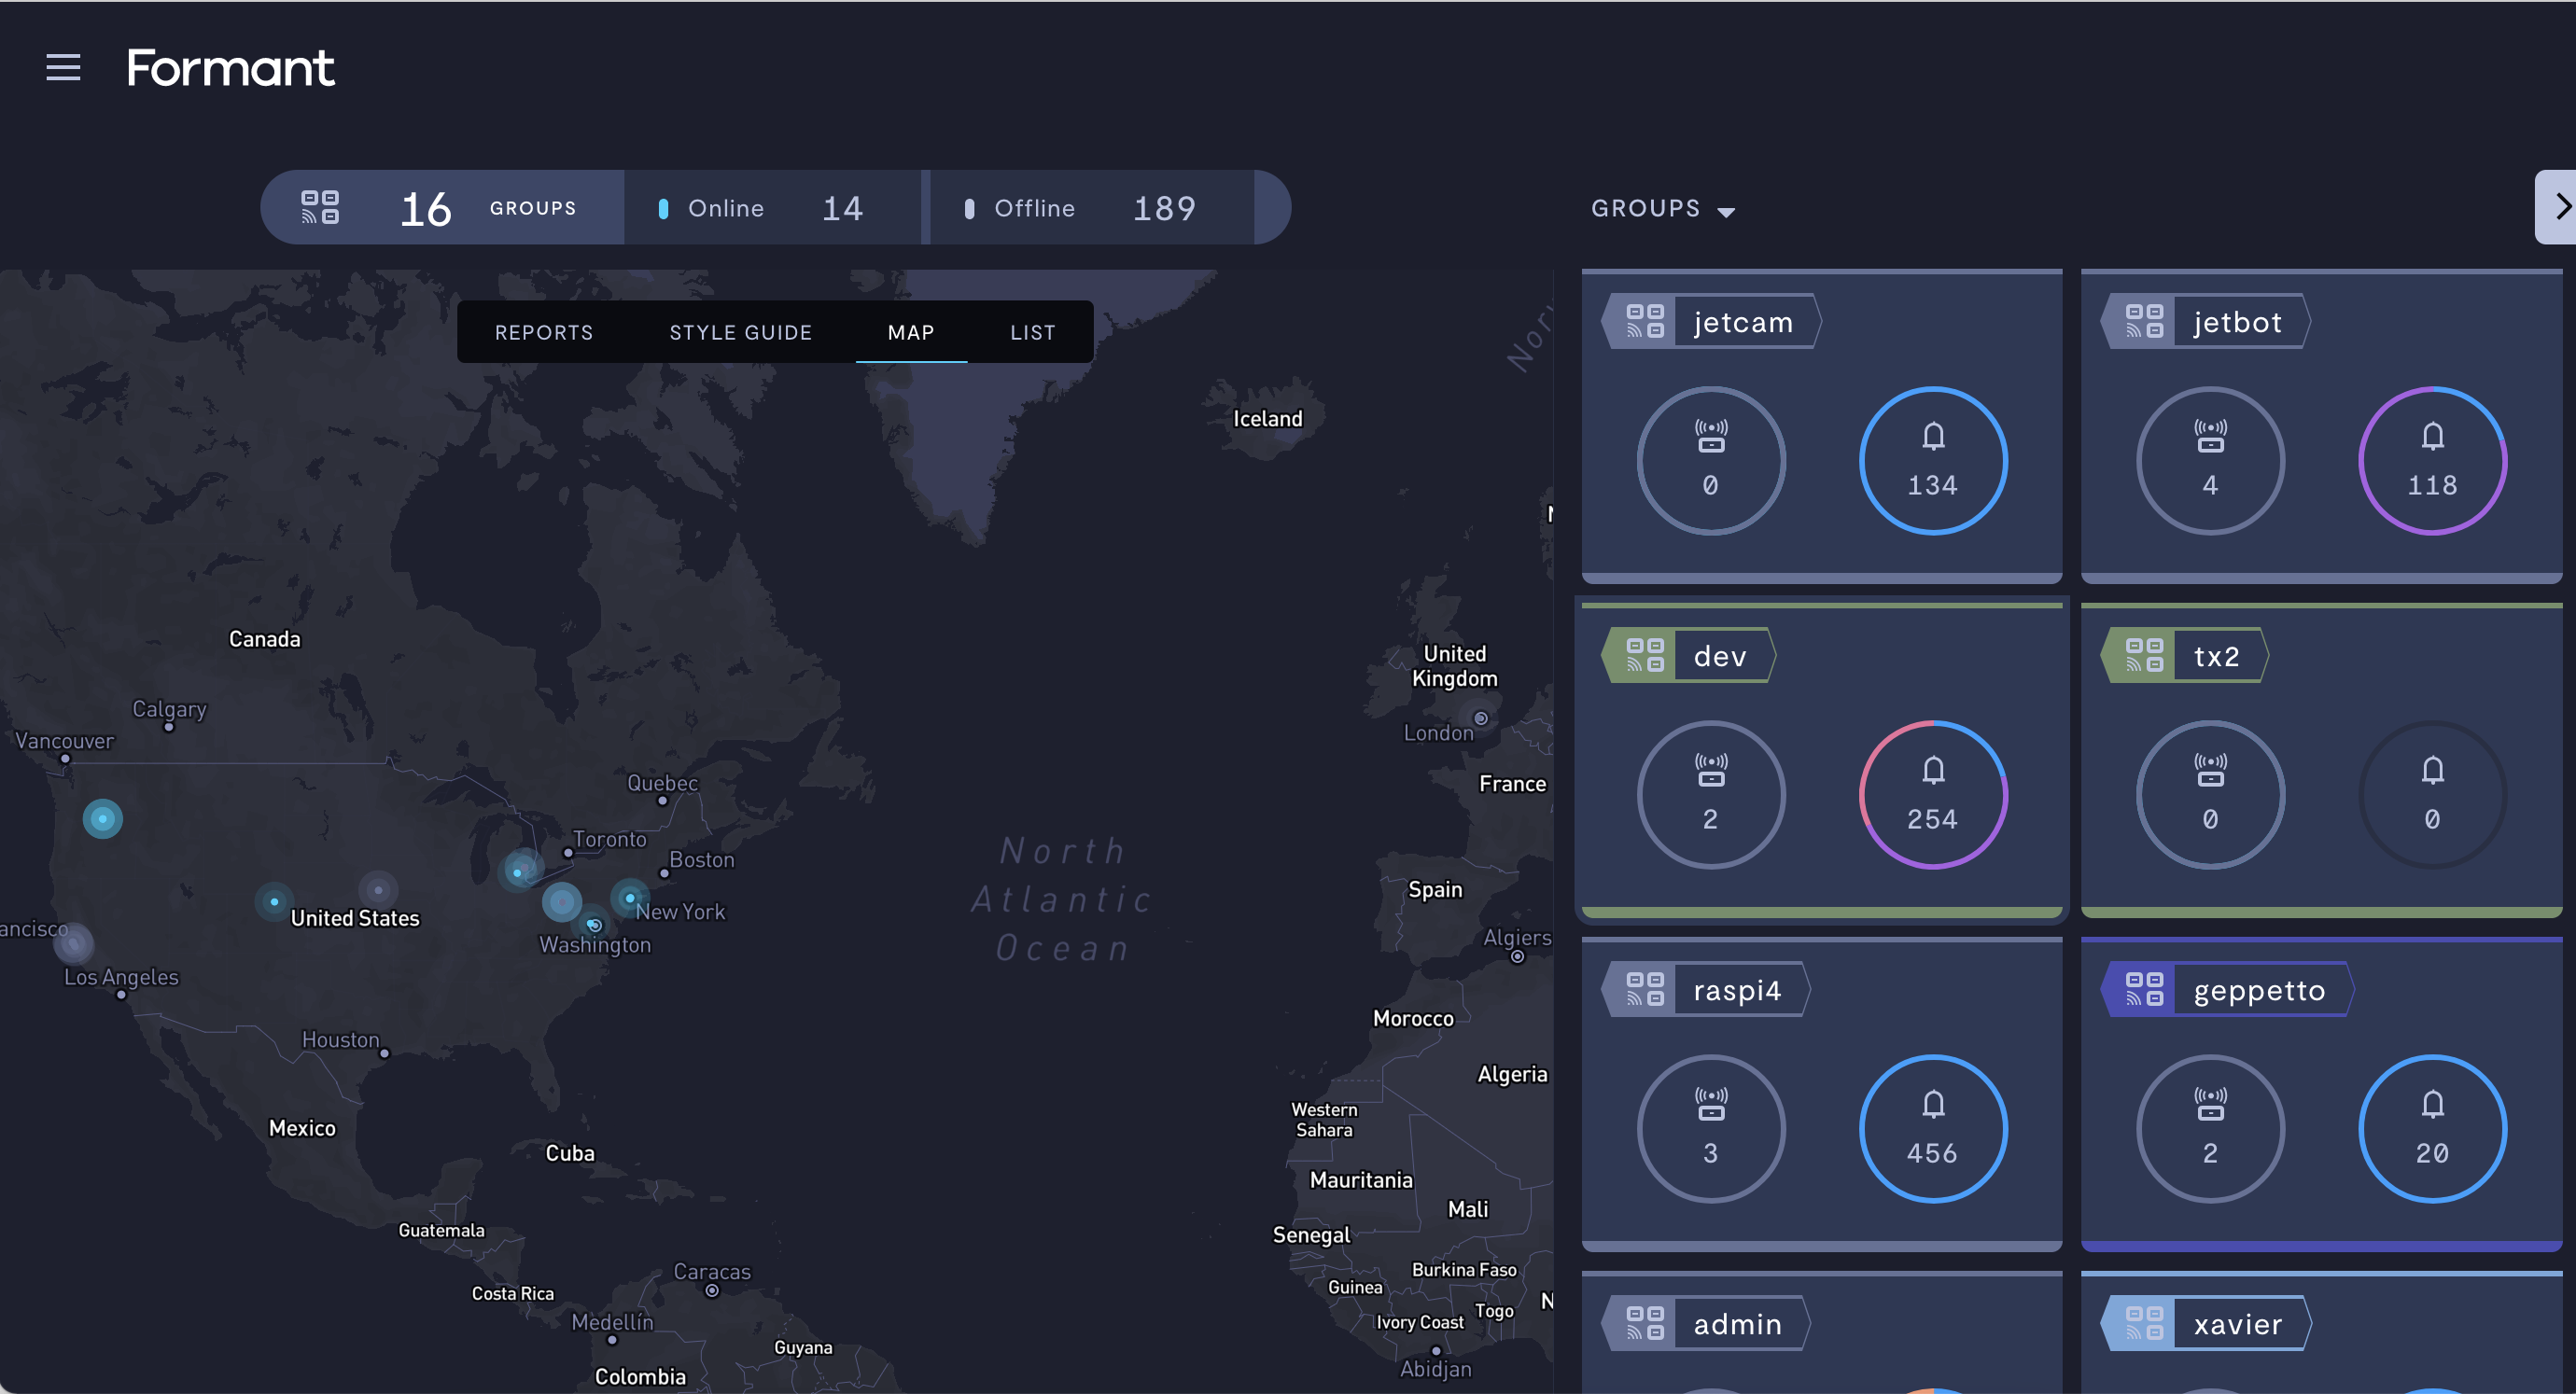The height and width of the screenshot is (1394, 2576).
Task: Click the jetbot devices online circle
Action: point(2210,461)
